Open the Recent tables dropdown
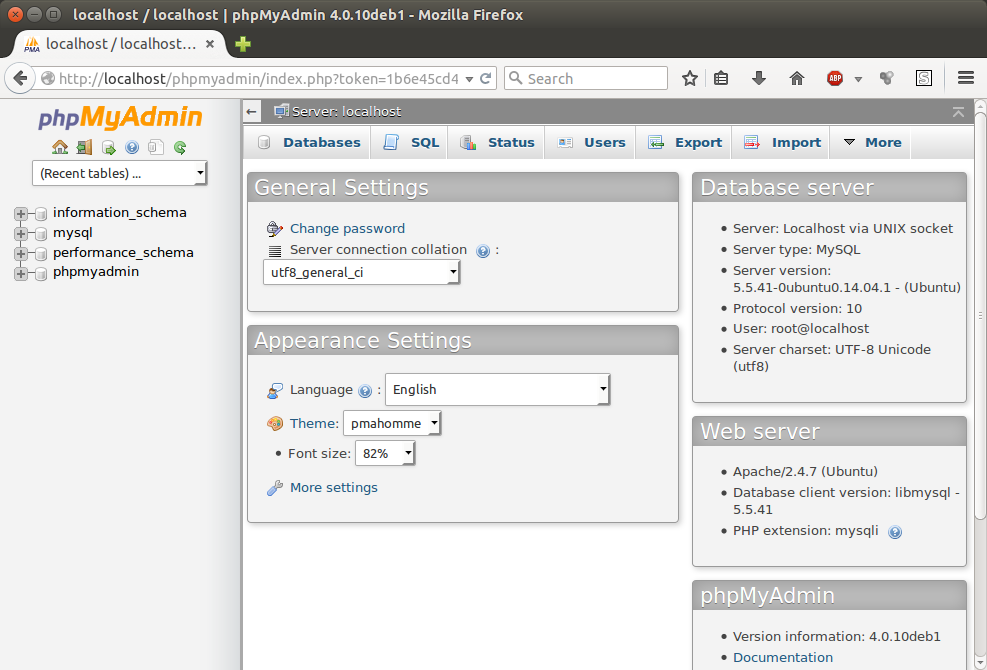 click(120, 173)
